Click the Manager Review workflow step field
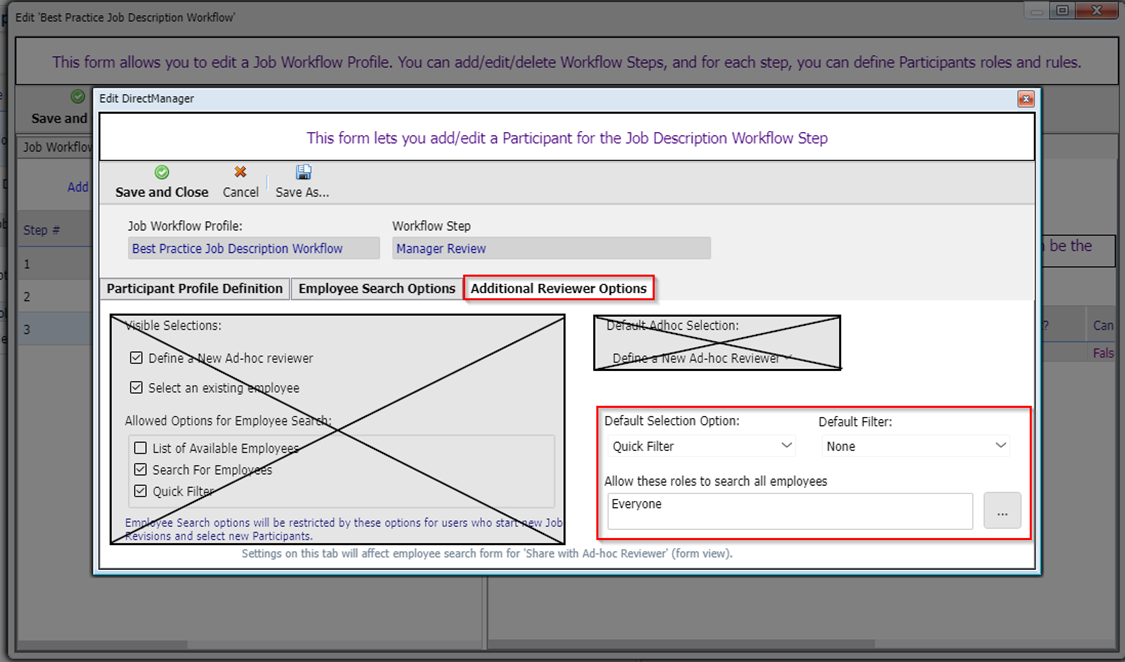The height and width of the screenshot is (662, 1125). coord(550,249)
